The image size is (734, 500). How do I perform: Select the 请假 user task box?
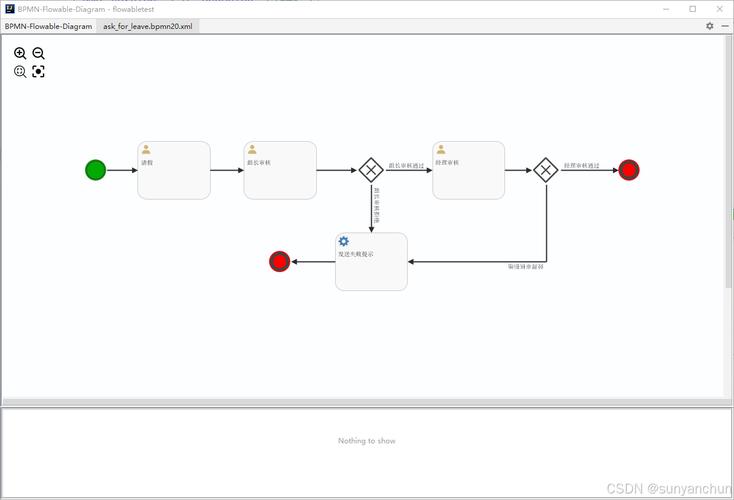(174, 170)
